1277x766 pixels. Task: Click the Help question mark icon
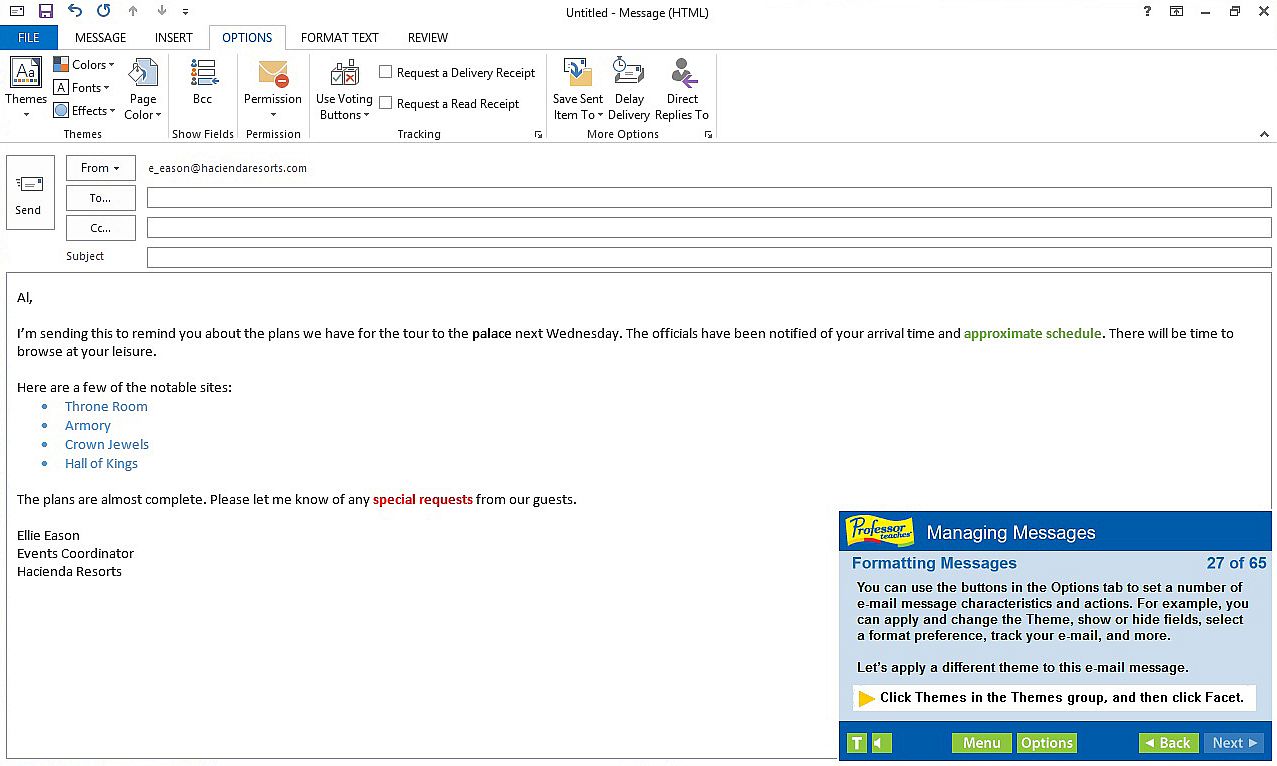coord(1147,11)
